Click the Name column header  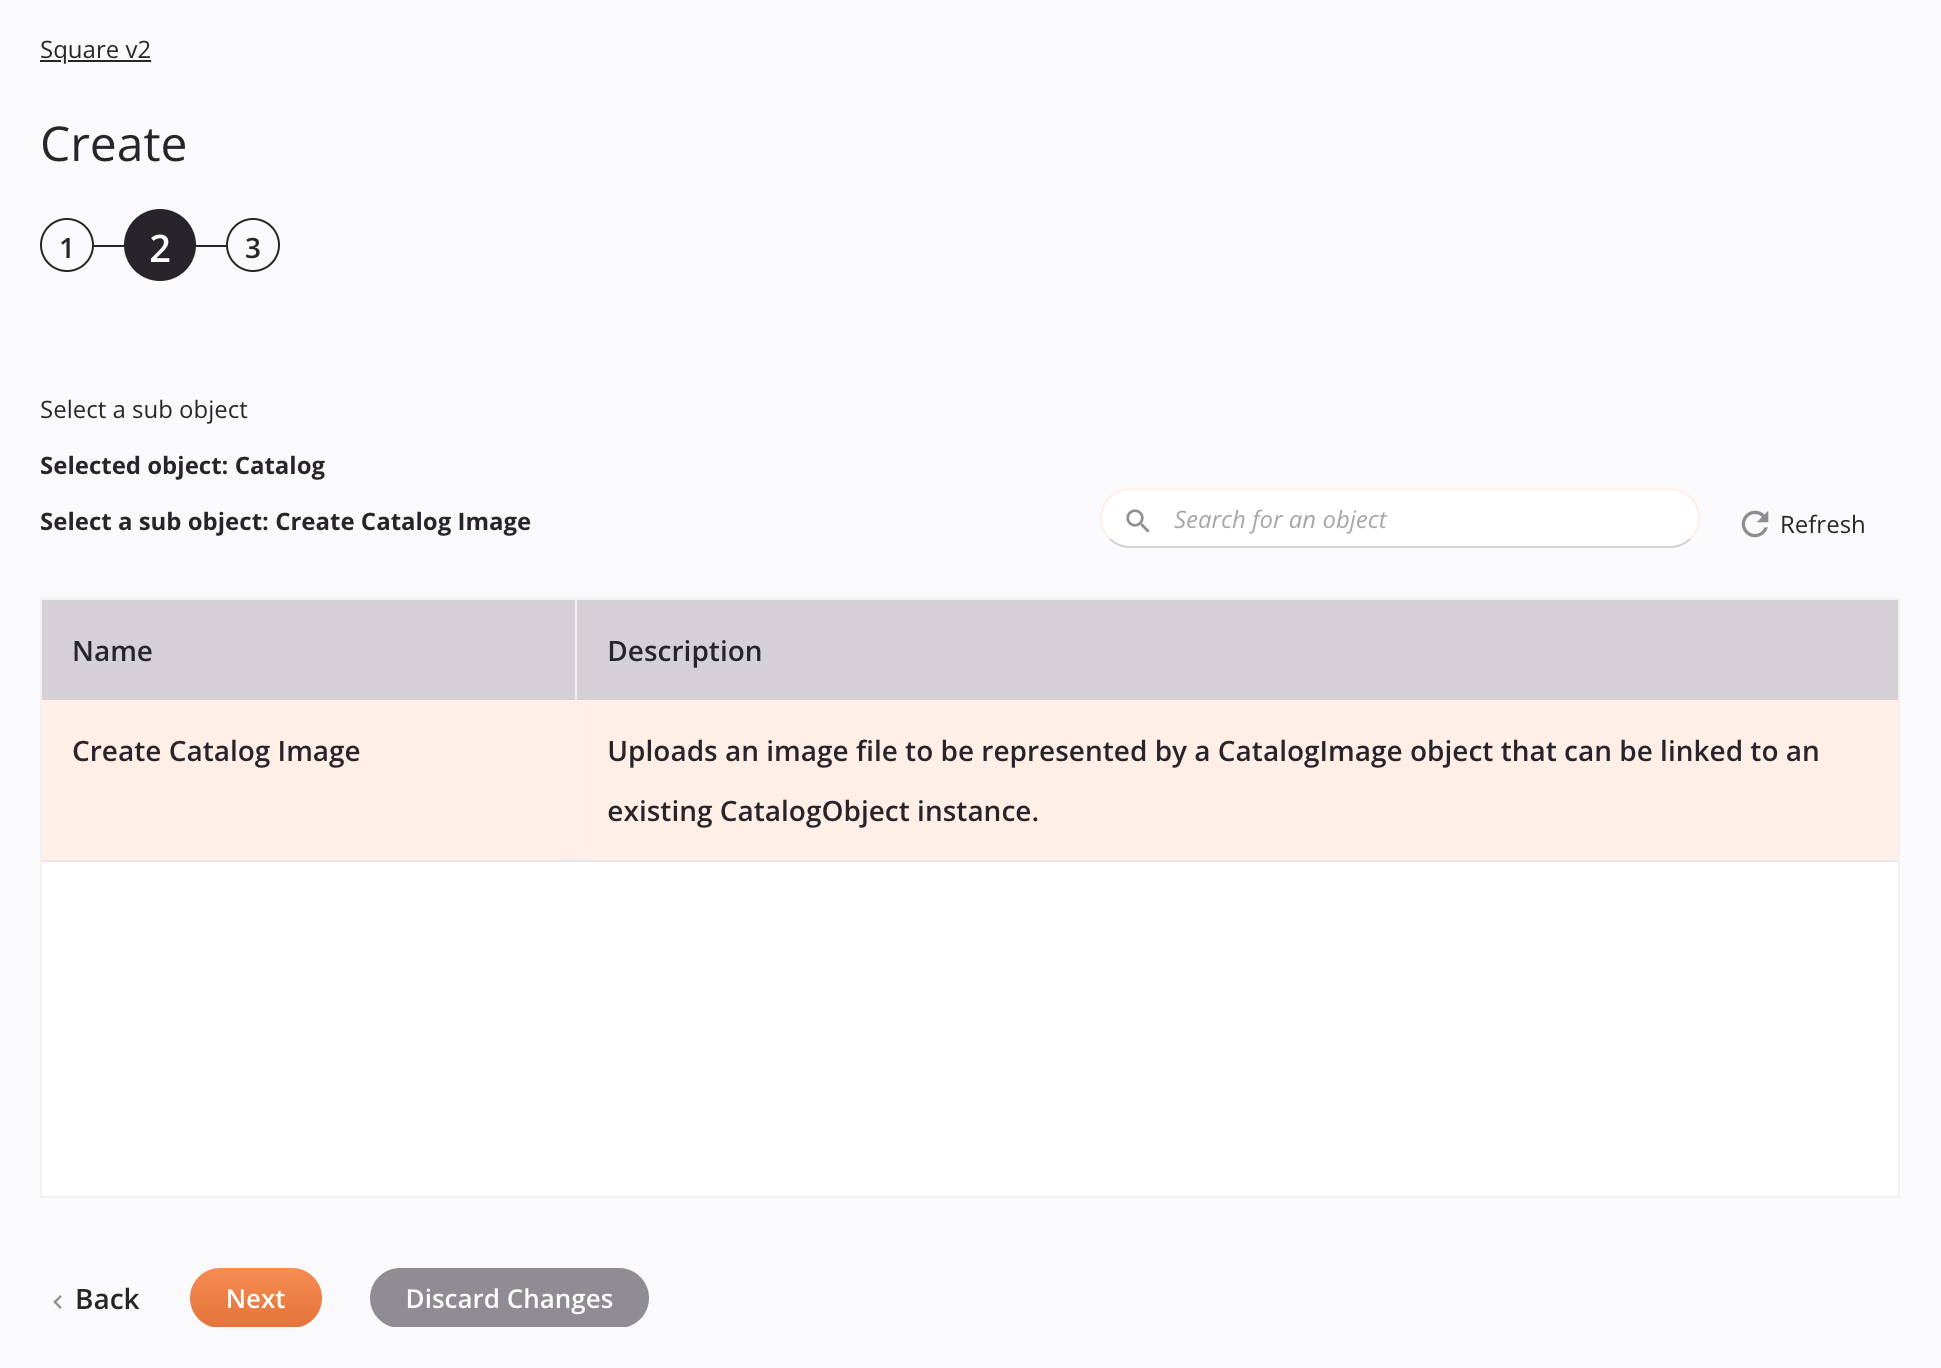(111, 650)
